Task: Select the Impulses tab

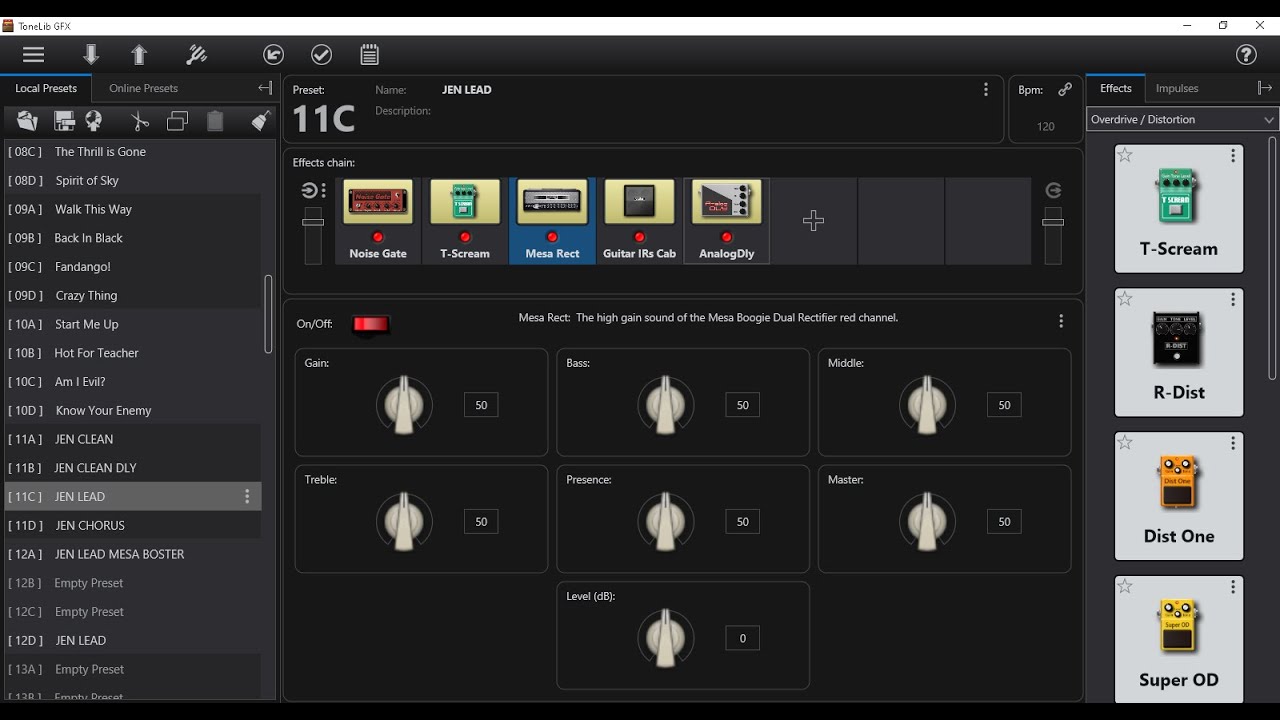Action: point(1177,88)
